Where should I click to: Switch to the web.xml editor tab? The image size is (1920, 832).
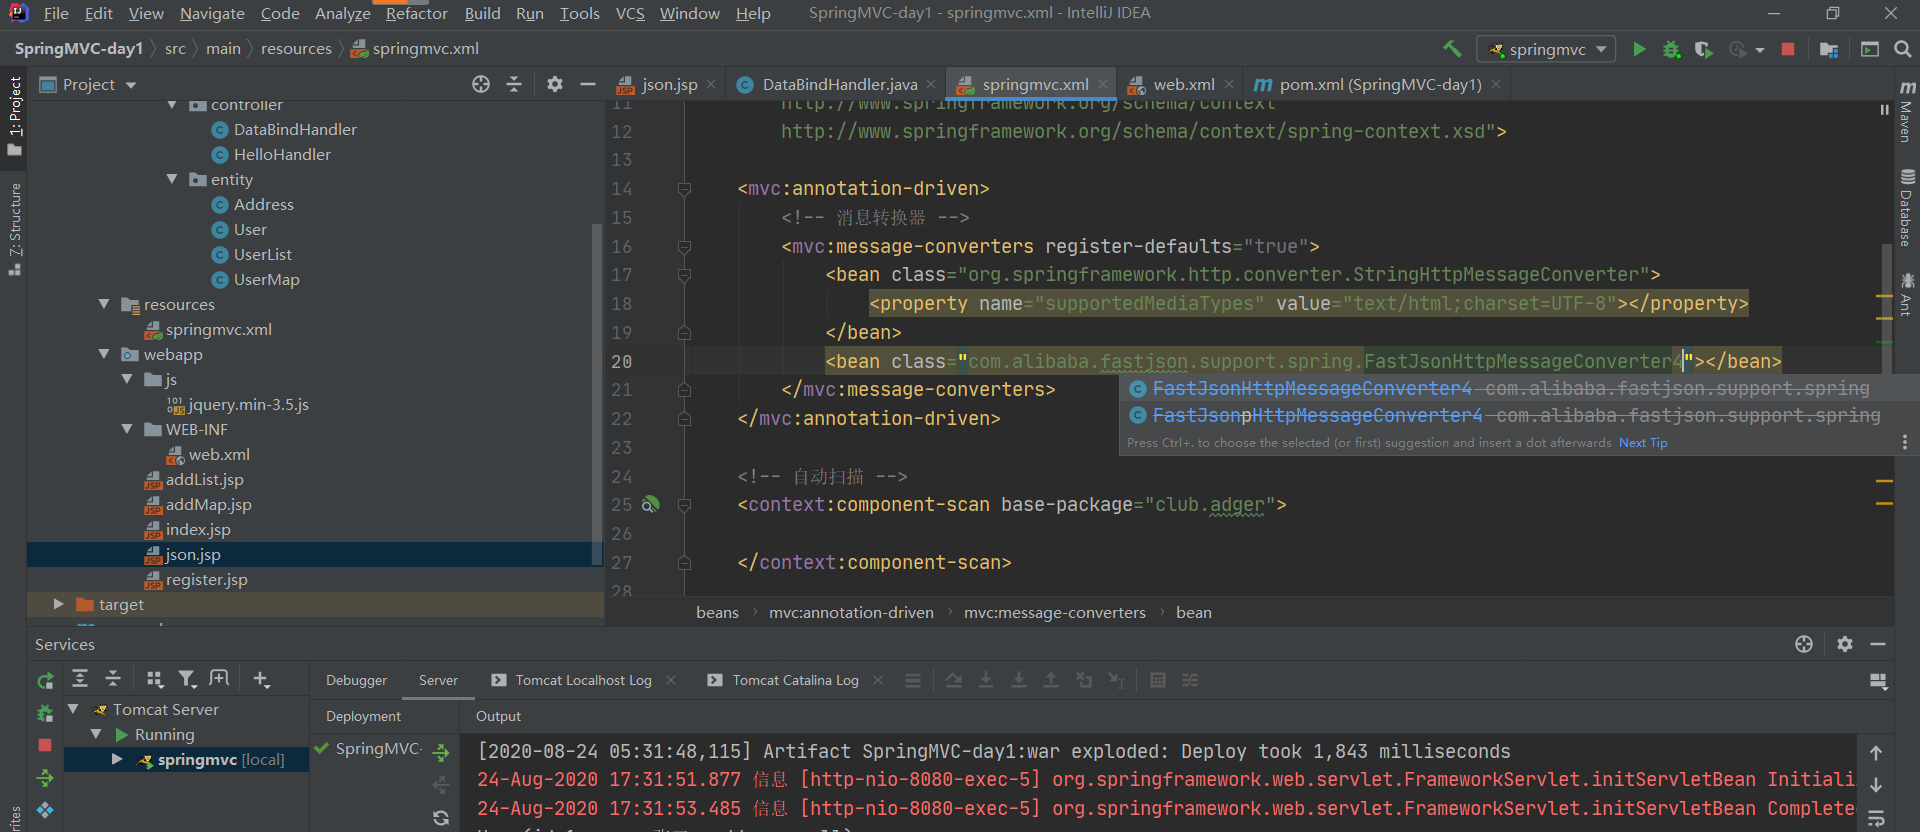point(1183,85)
